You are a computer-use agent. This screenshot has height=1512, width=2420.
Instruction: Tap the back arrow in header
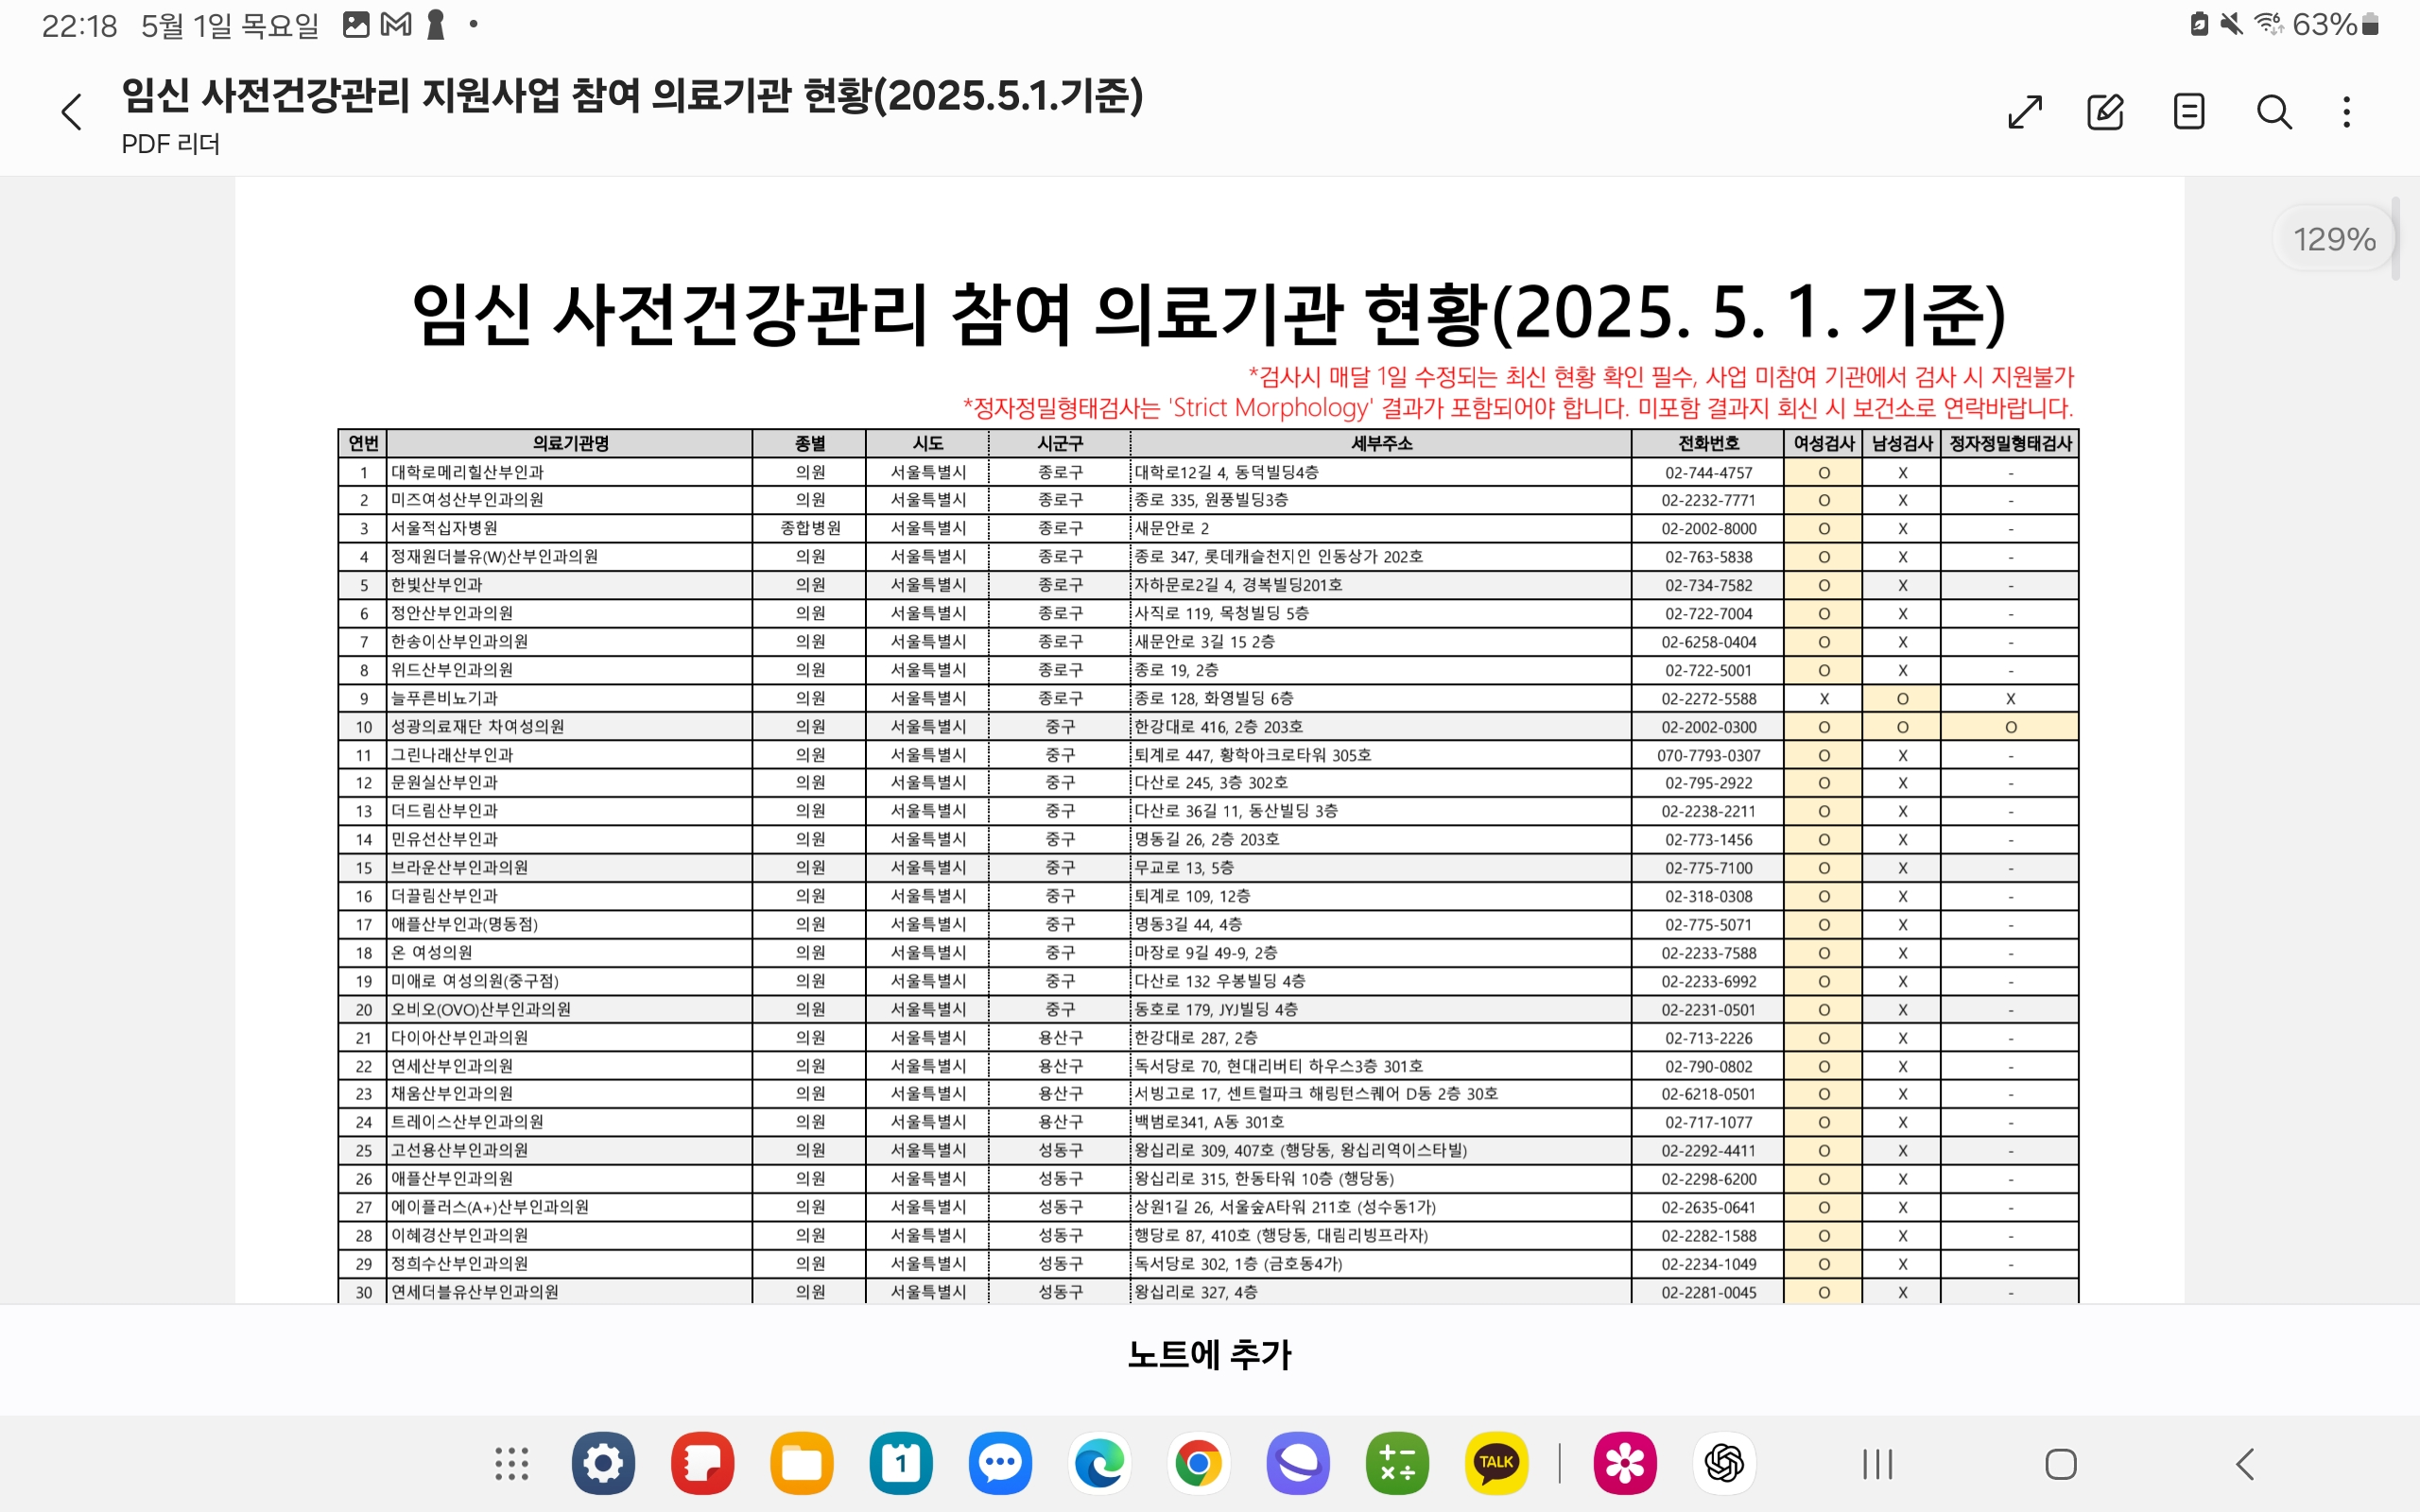(x=71, y=112)
